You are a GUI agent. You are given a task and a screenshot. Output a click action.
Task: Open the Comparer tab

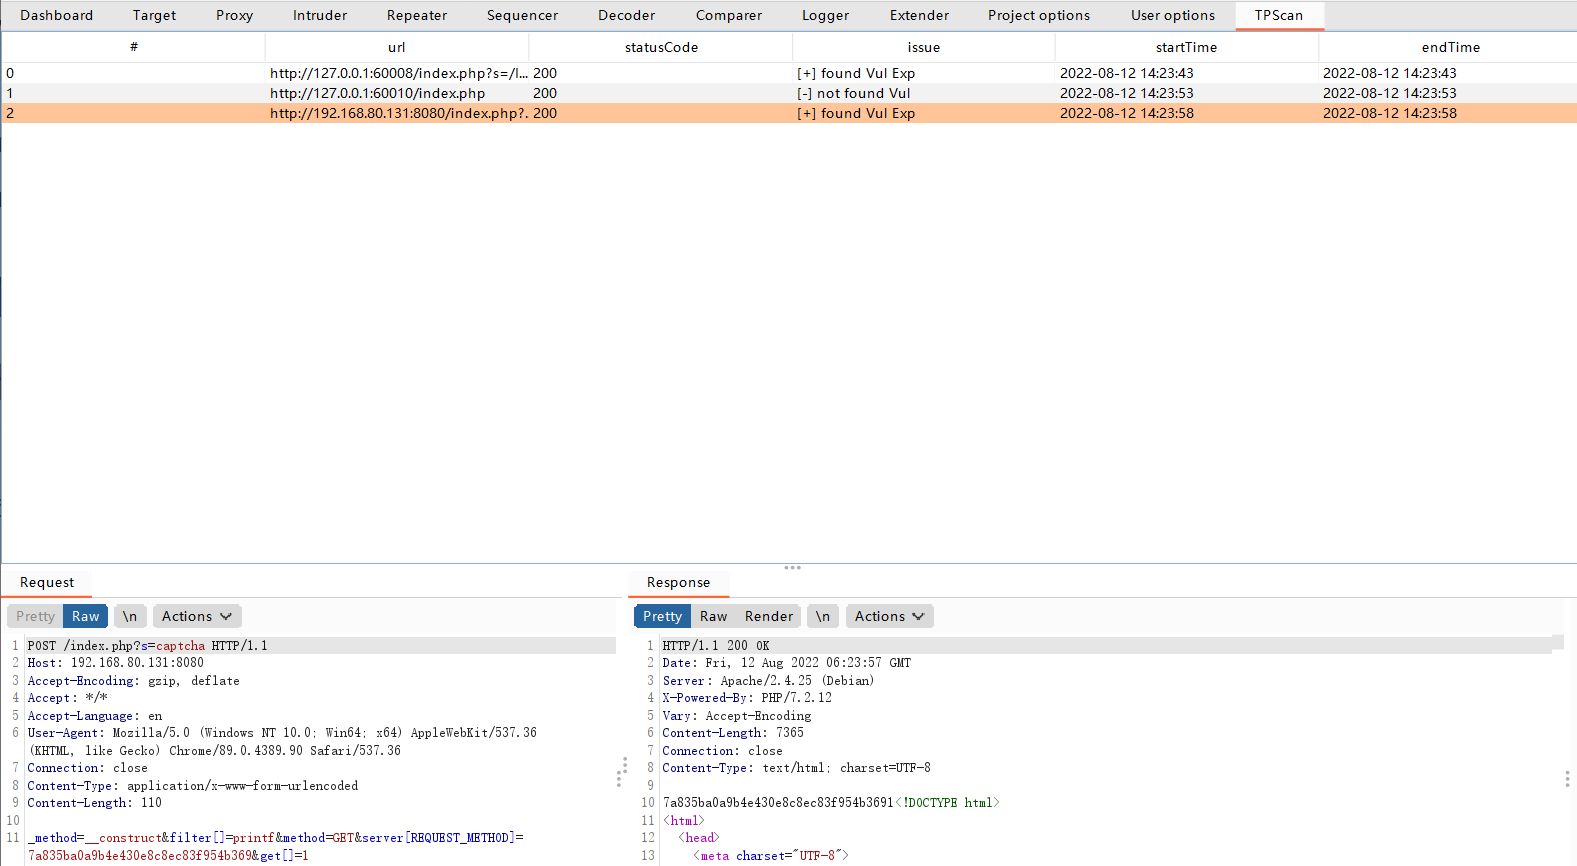pyautogui.click(x=729, y=15)
